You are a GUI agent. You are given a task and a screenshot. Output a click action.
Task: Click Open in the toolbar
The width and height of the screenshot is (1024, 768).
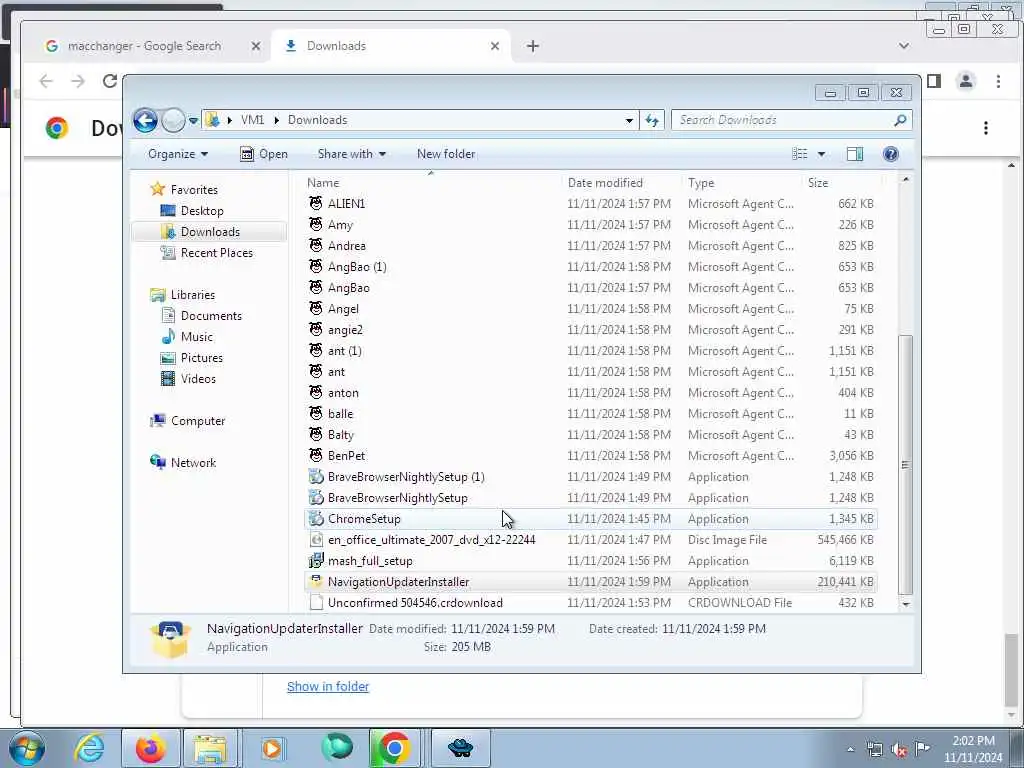pyautogui.click(x=264, y=154)
